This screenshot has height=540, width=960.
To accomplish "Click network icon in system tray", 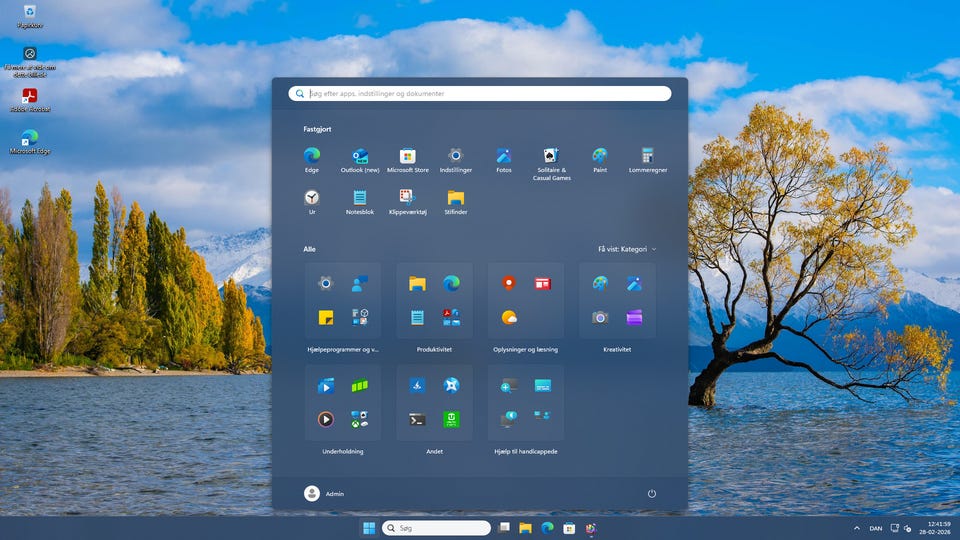I will click(894, 528).
